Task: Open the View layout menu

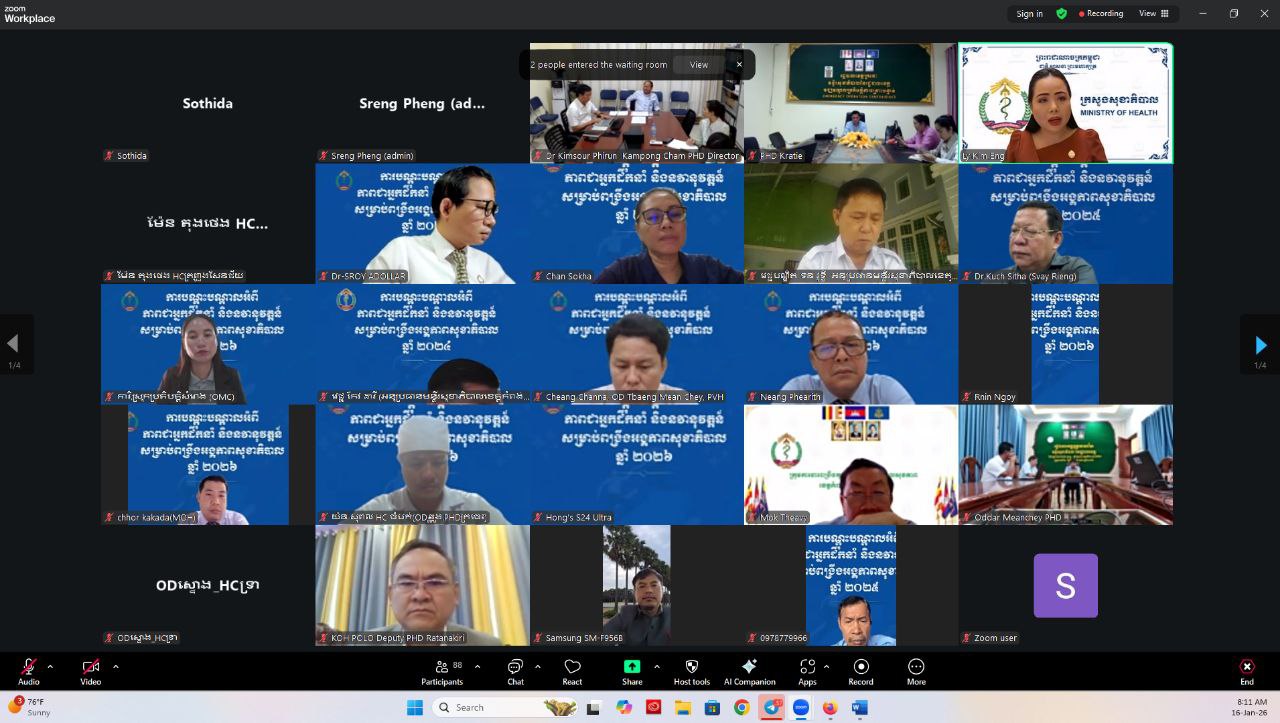Action: coord(1153,14)
